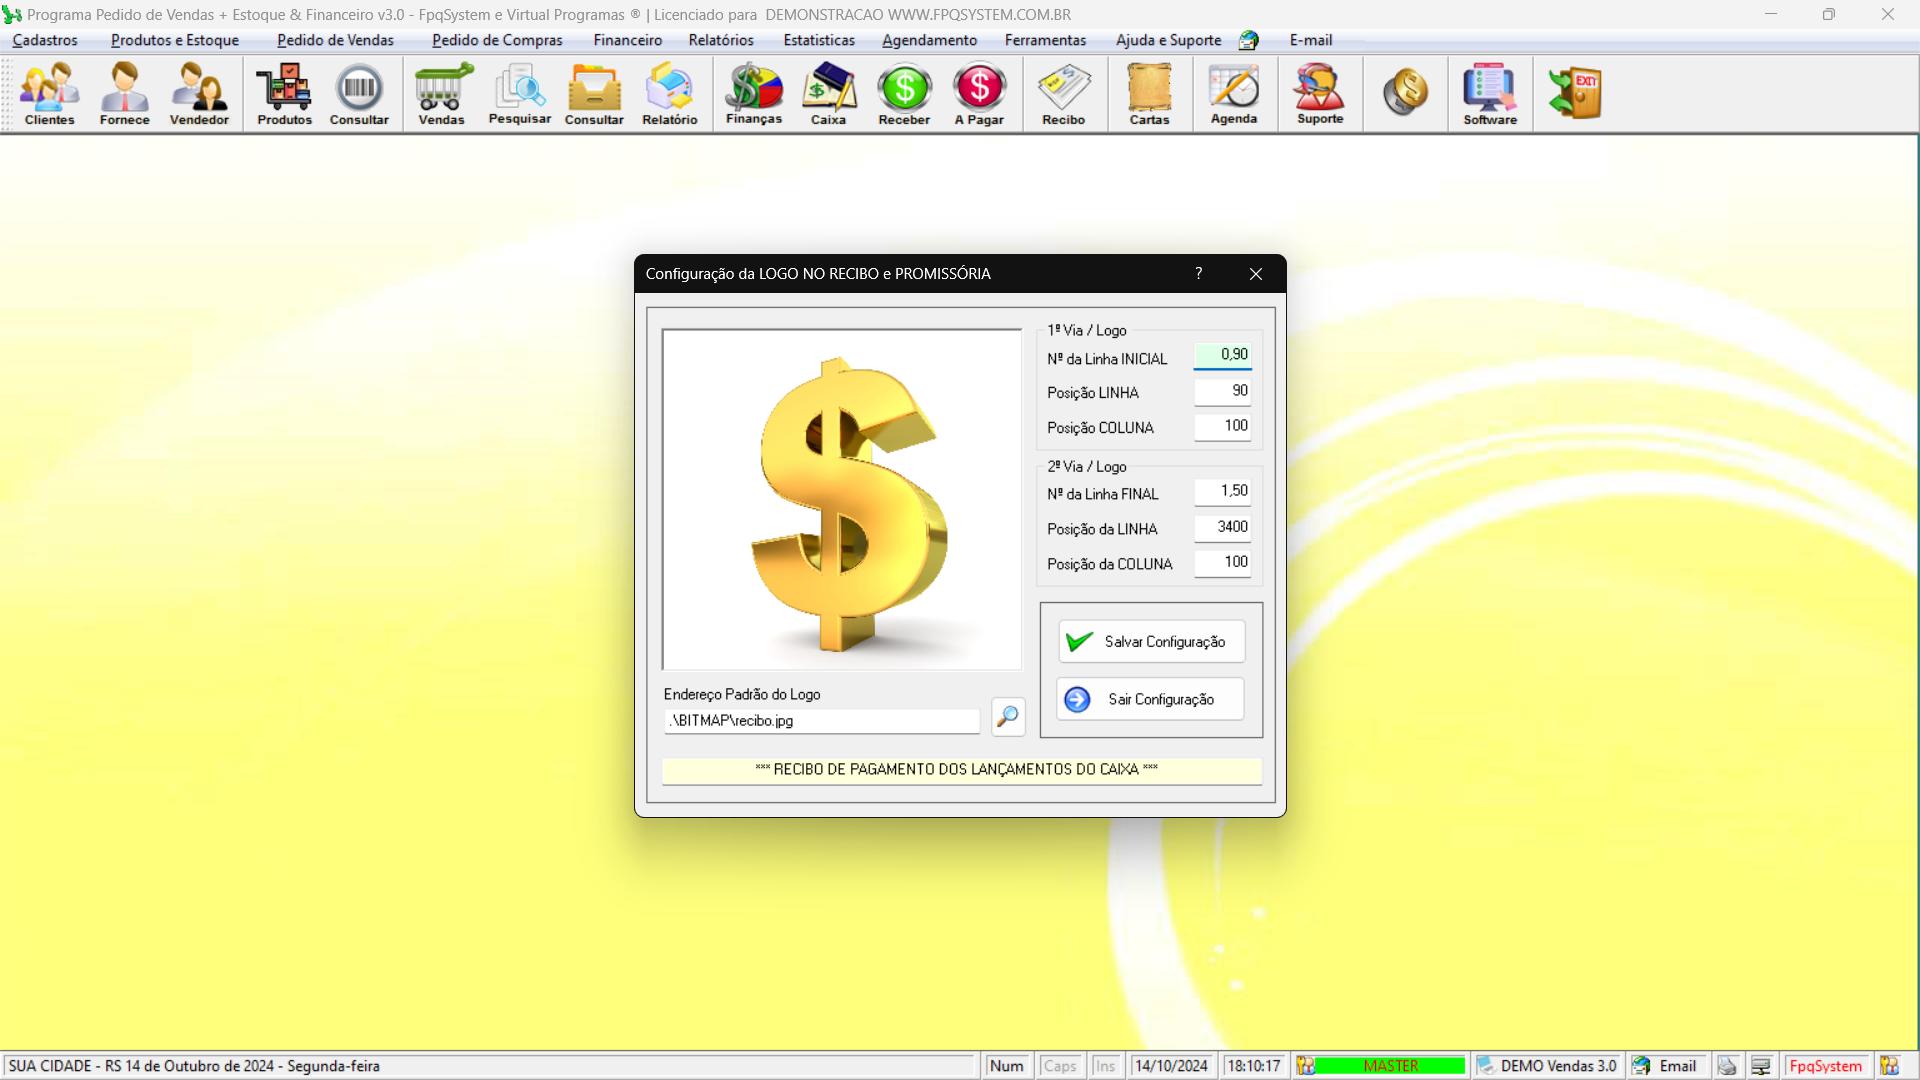The image size is (1920, 1080).
Task: Click the monitor icon in status bar
Action: 1761,1066
